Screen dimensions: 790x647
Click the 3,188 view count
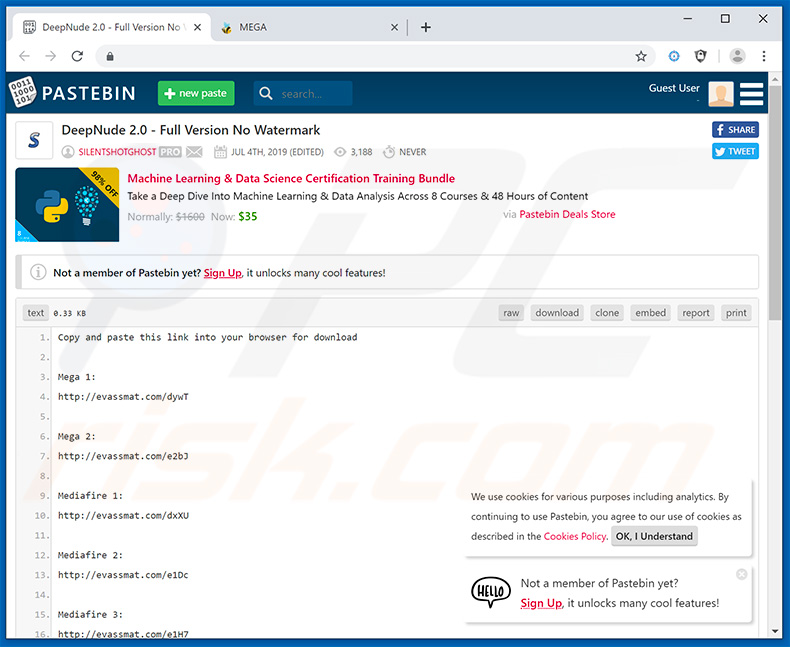[x=361, y=152]
